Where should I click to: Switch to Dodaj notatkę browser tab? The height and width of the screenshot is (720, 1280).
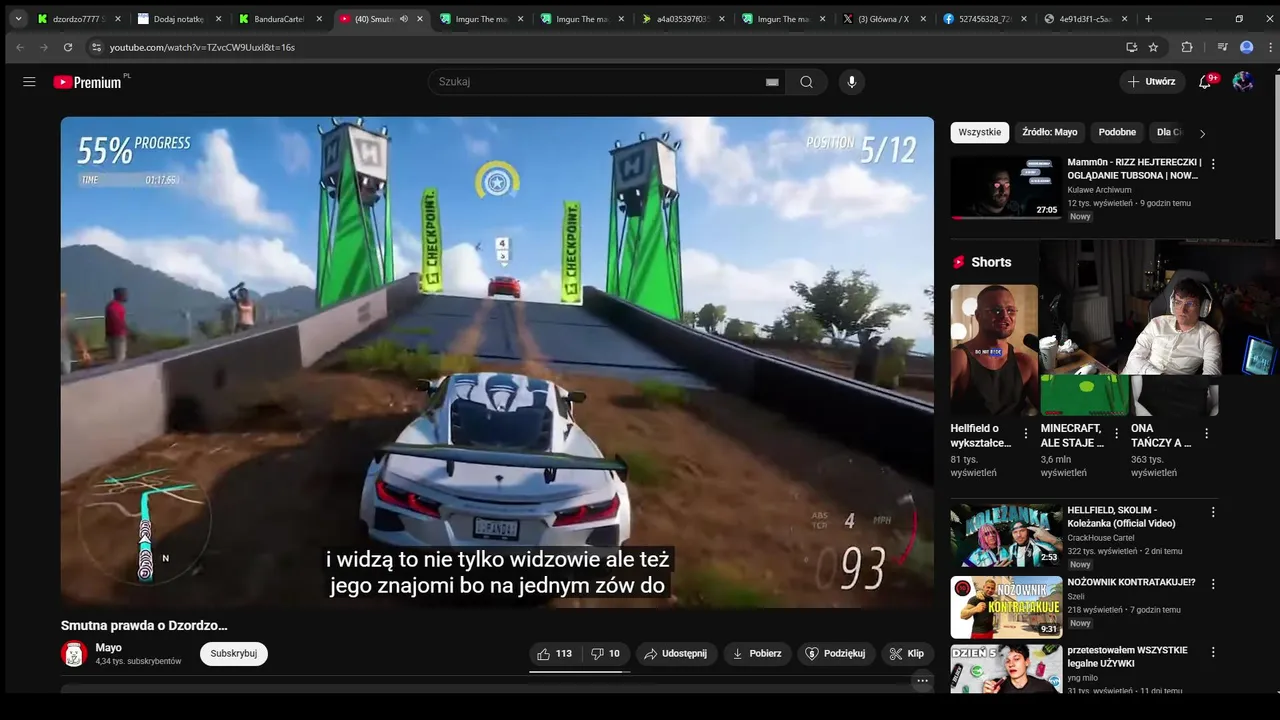[178, 19]
